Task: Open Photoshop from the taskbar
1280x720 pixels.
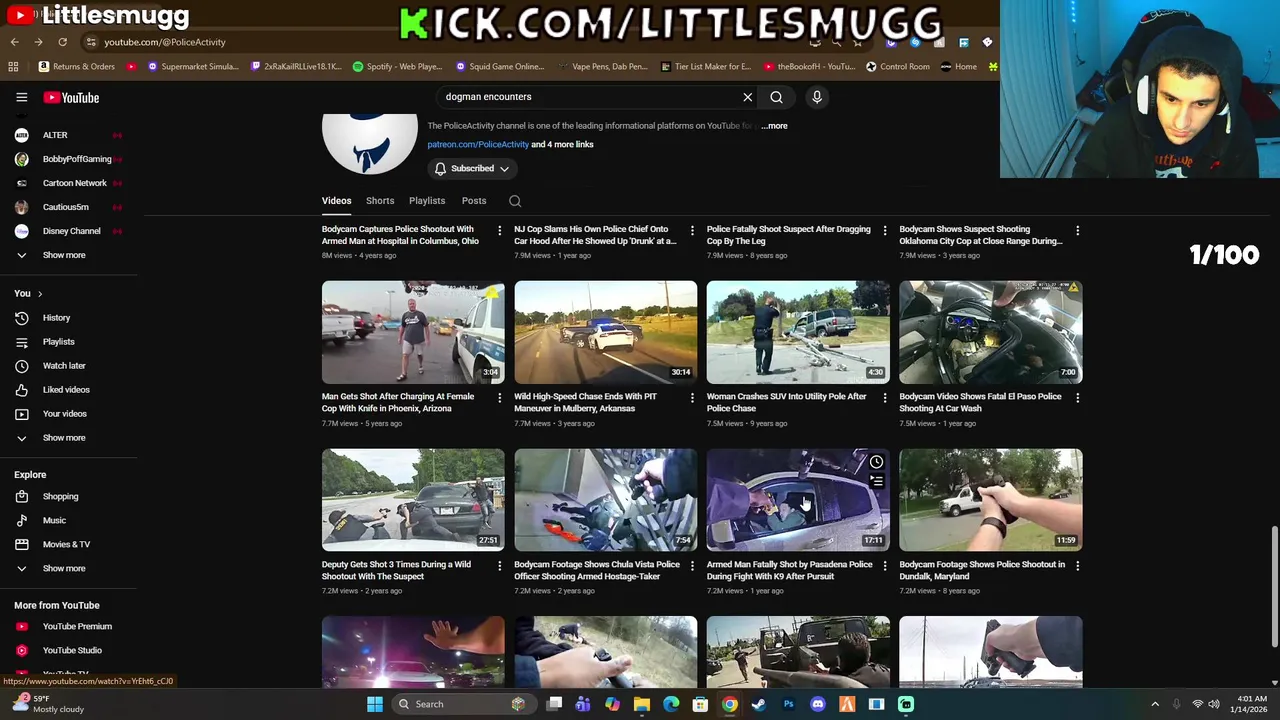Action: pyautogui.click(x=788, y=704)
